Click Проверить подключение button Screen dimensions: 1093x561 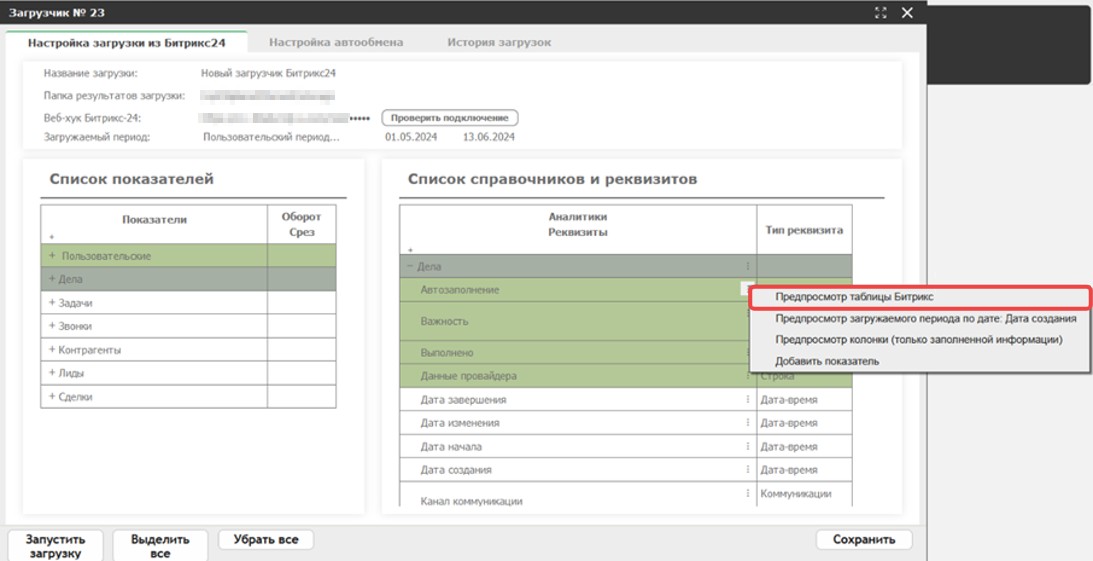tap(450, 118)
